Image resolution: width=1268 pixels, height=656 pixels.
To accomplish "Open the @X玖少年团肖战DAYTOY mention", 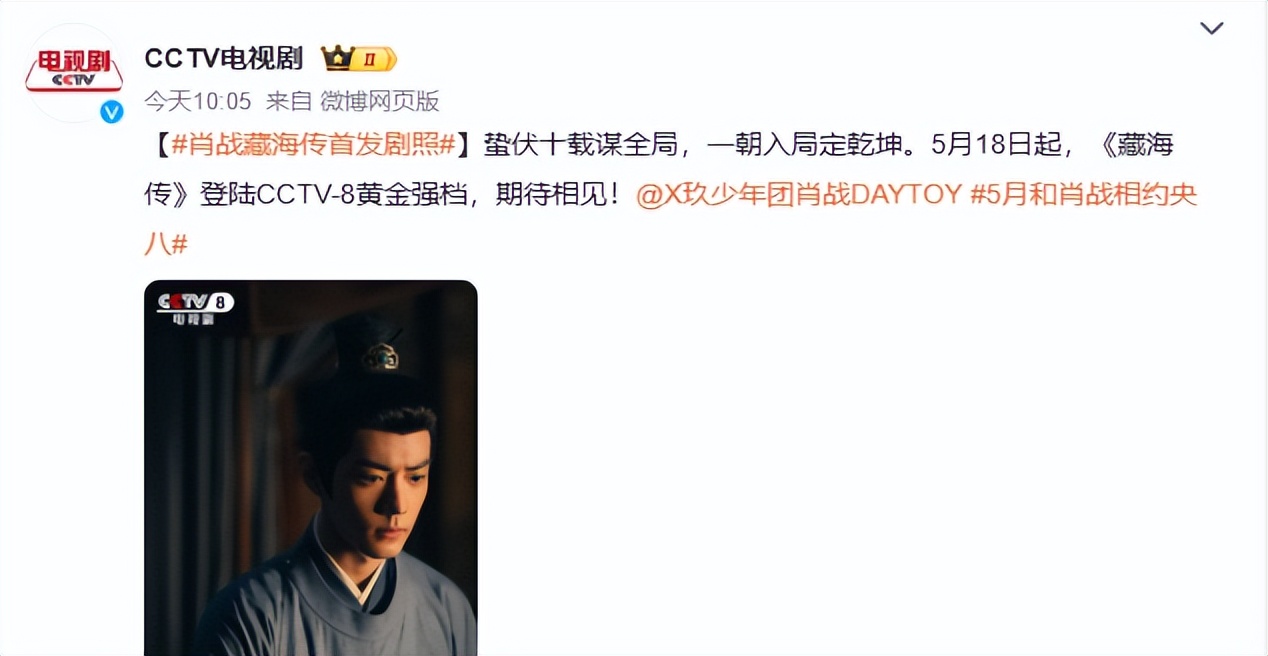I will click(798, 194).
